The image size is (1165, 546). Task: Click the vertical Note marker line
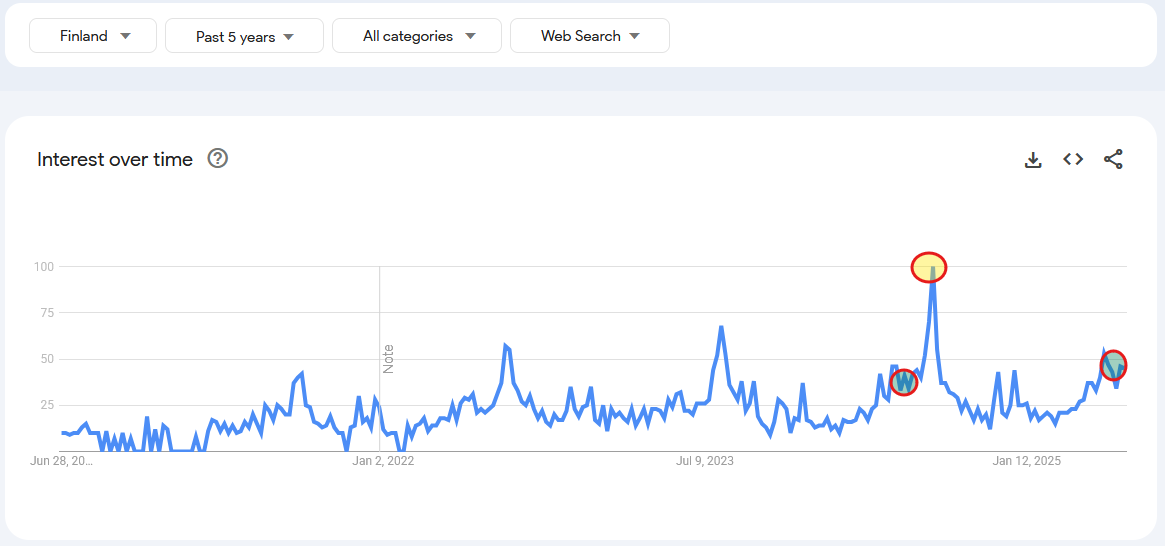click(x=380, y=358)
